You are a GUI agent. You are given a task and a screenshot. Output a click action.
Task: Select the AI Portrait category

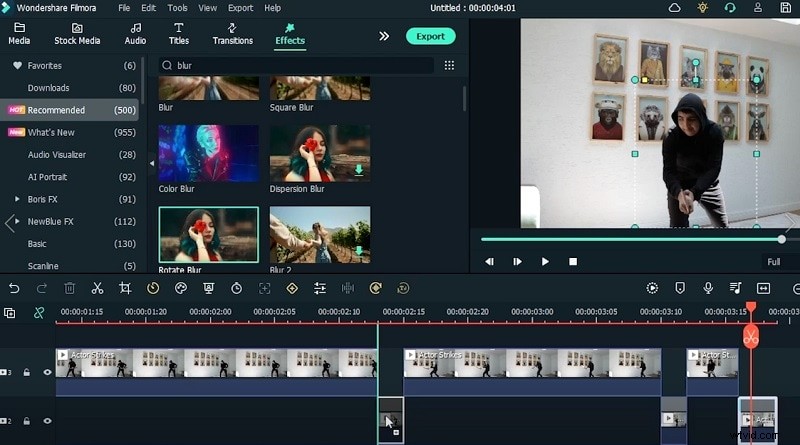[x=70, y=177]
